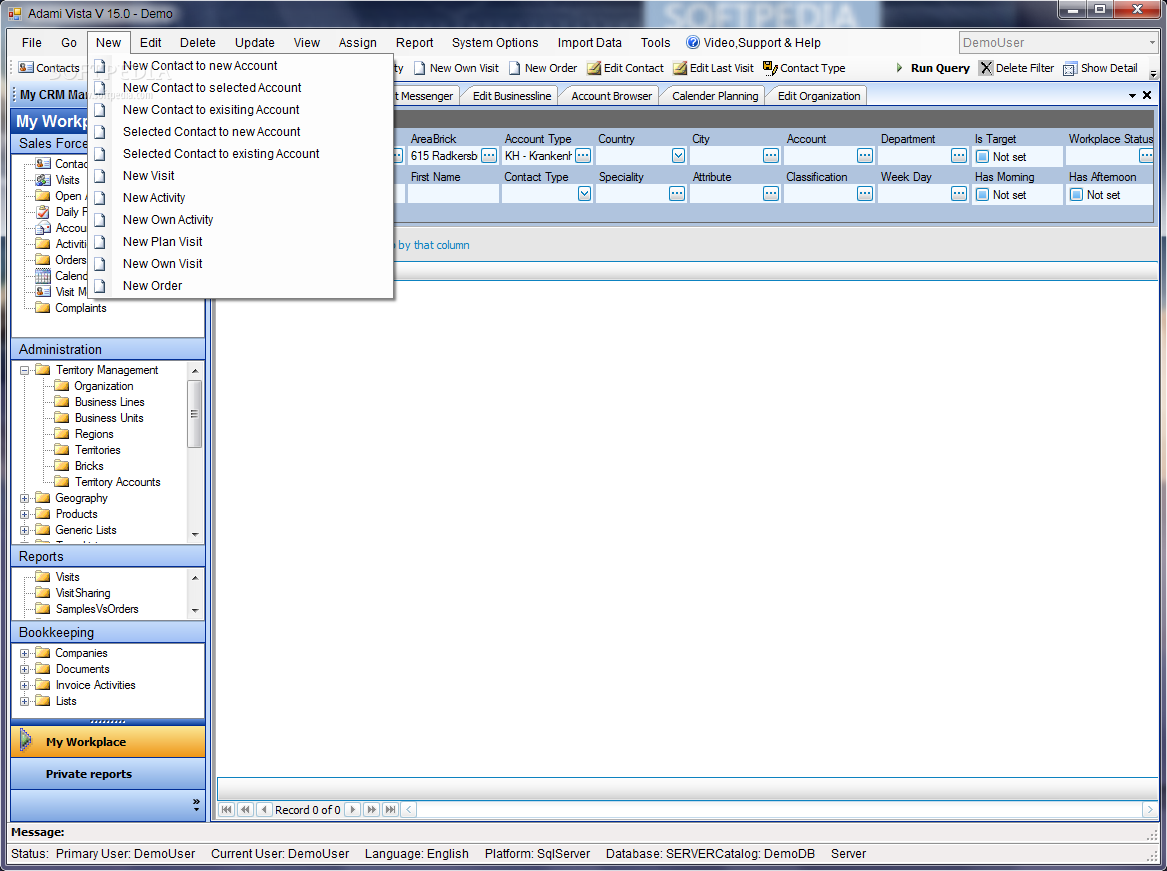Open the AreaBrick lookup ellipsis button

(489, 156)
